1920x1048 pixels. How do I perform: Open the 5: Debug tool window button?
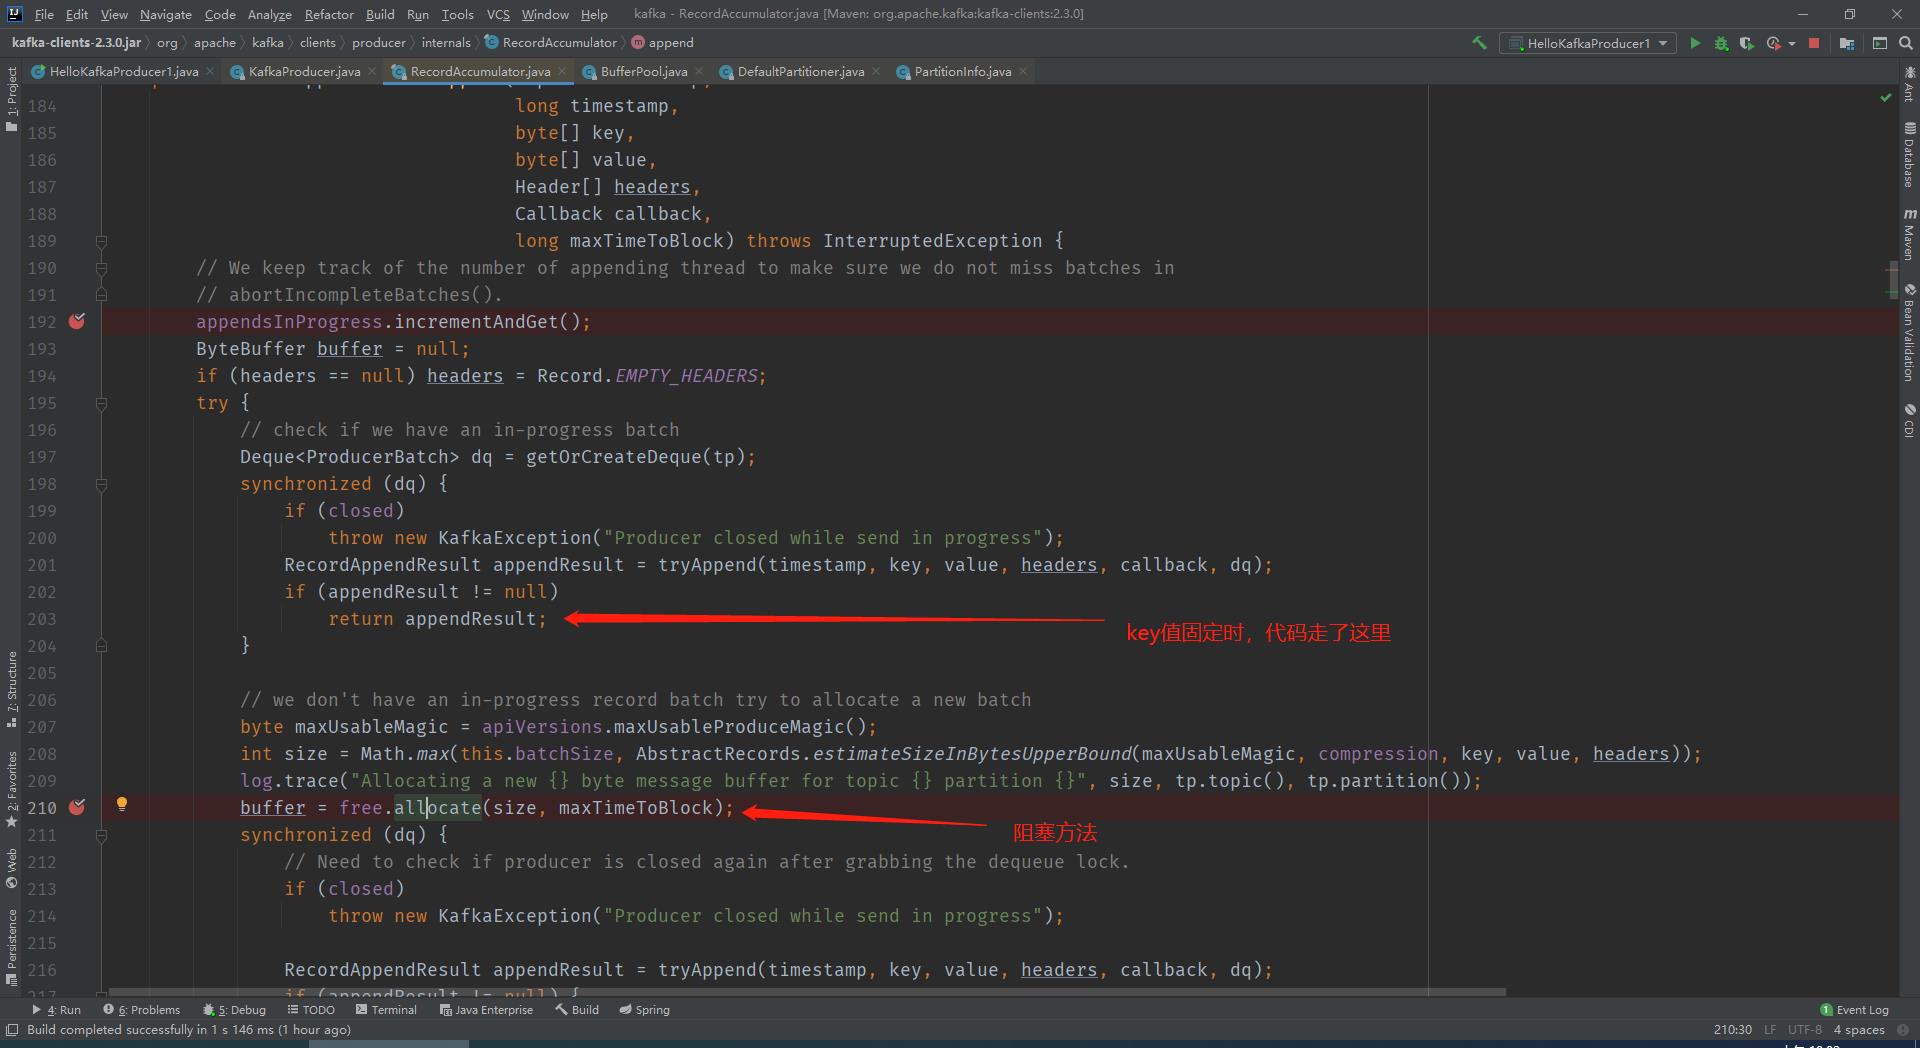pos(235,1010)
